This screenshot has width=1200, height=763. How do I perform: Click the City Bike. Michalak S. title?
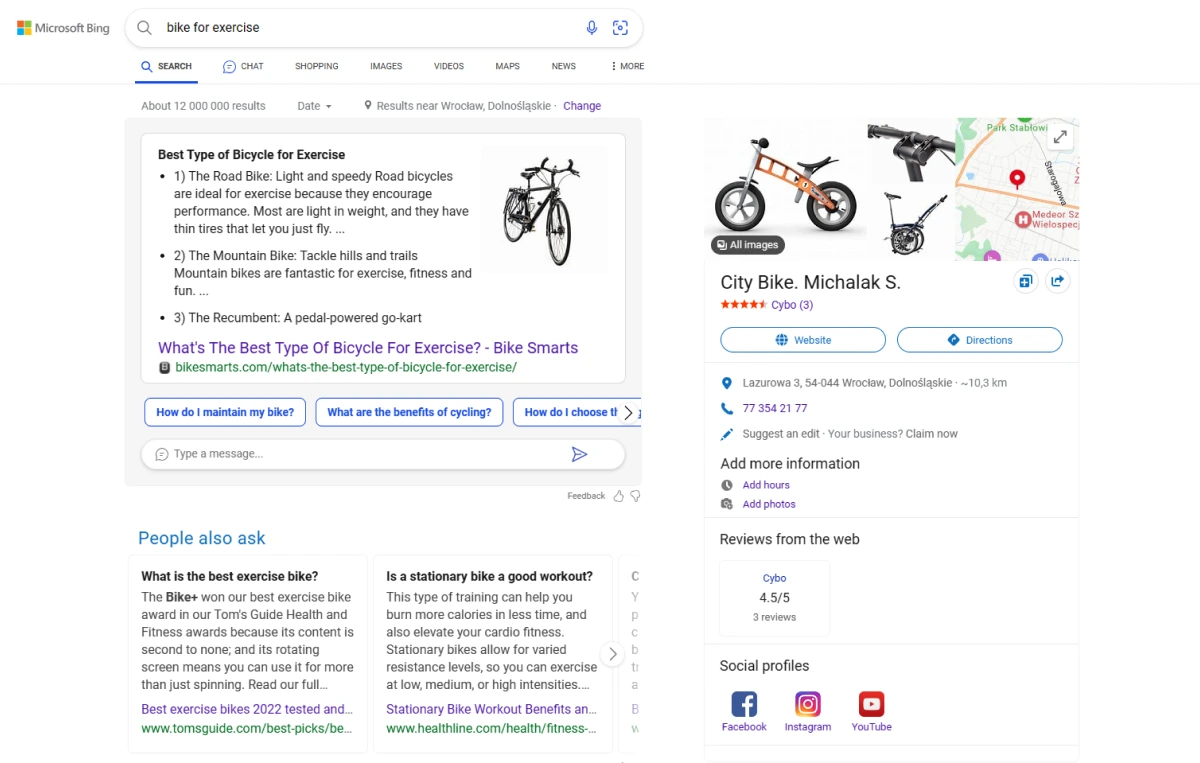811,282
